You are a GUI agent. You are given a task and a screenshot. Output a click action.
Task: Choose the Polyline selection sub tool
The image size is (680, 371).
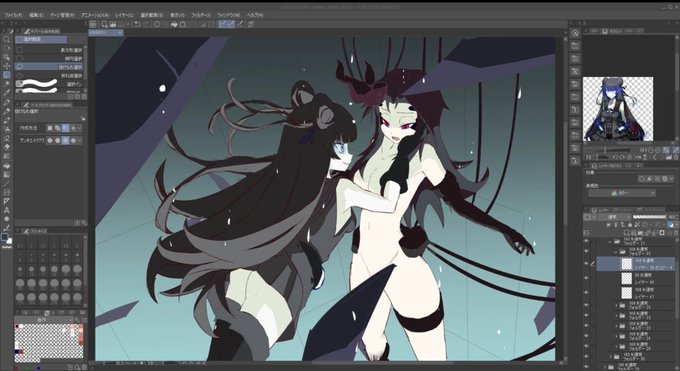pos(49,75)
